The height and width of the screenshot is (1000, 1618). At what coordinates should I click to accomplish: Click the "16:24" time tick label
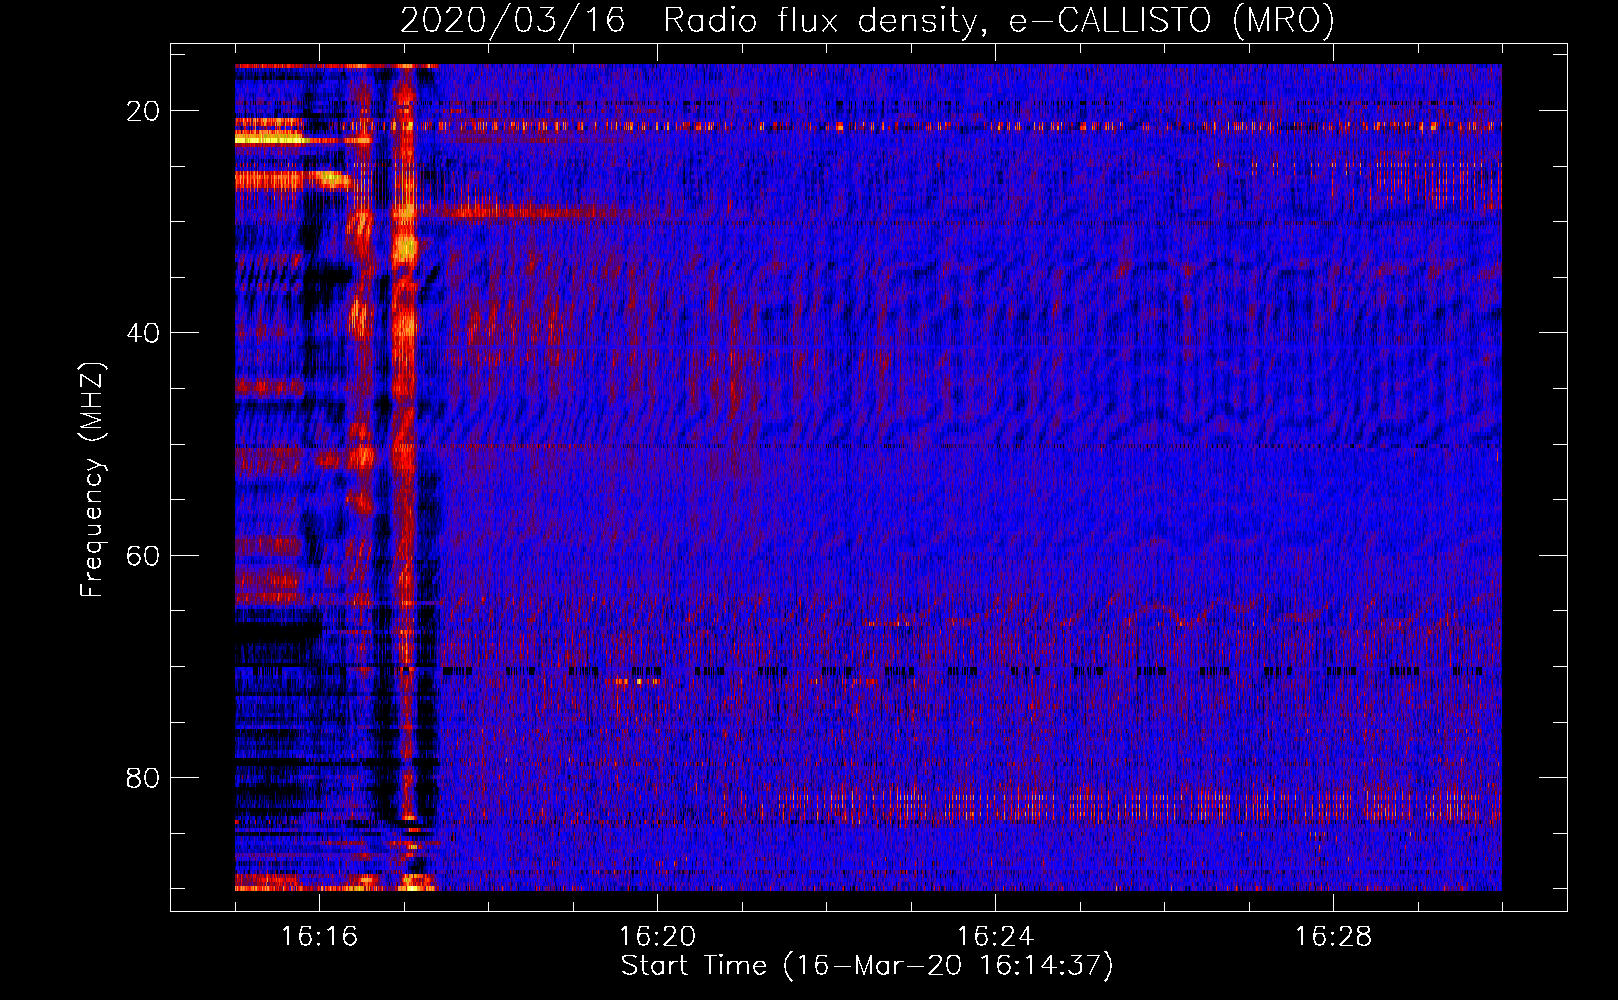[996, 936]
